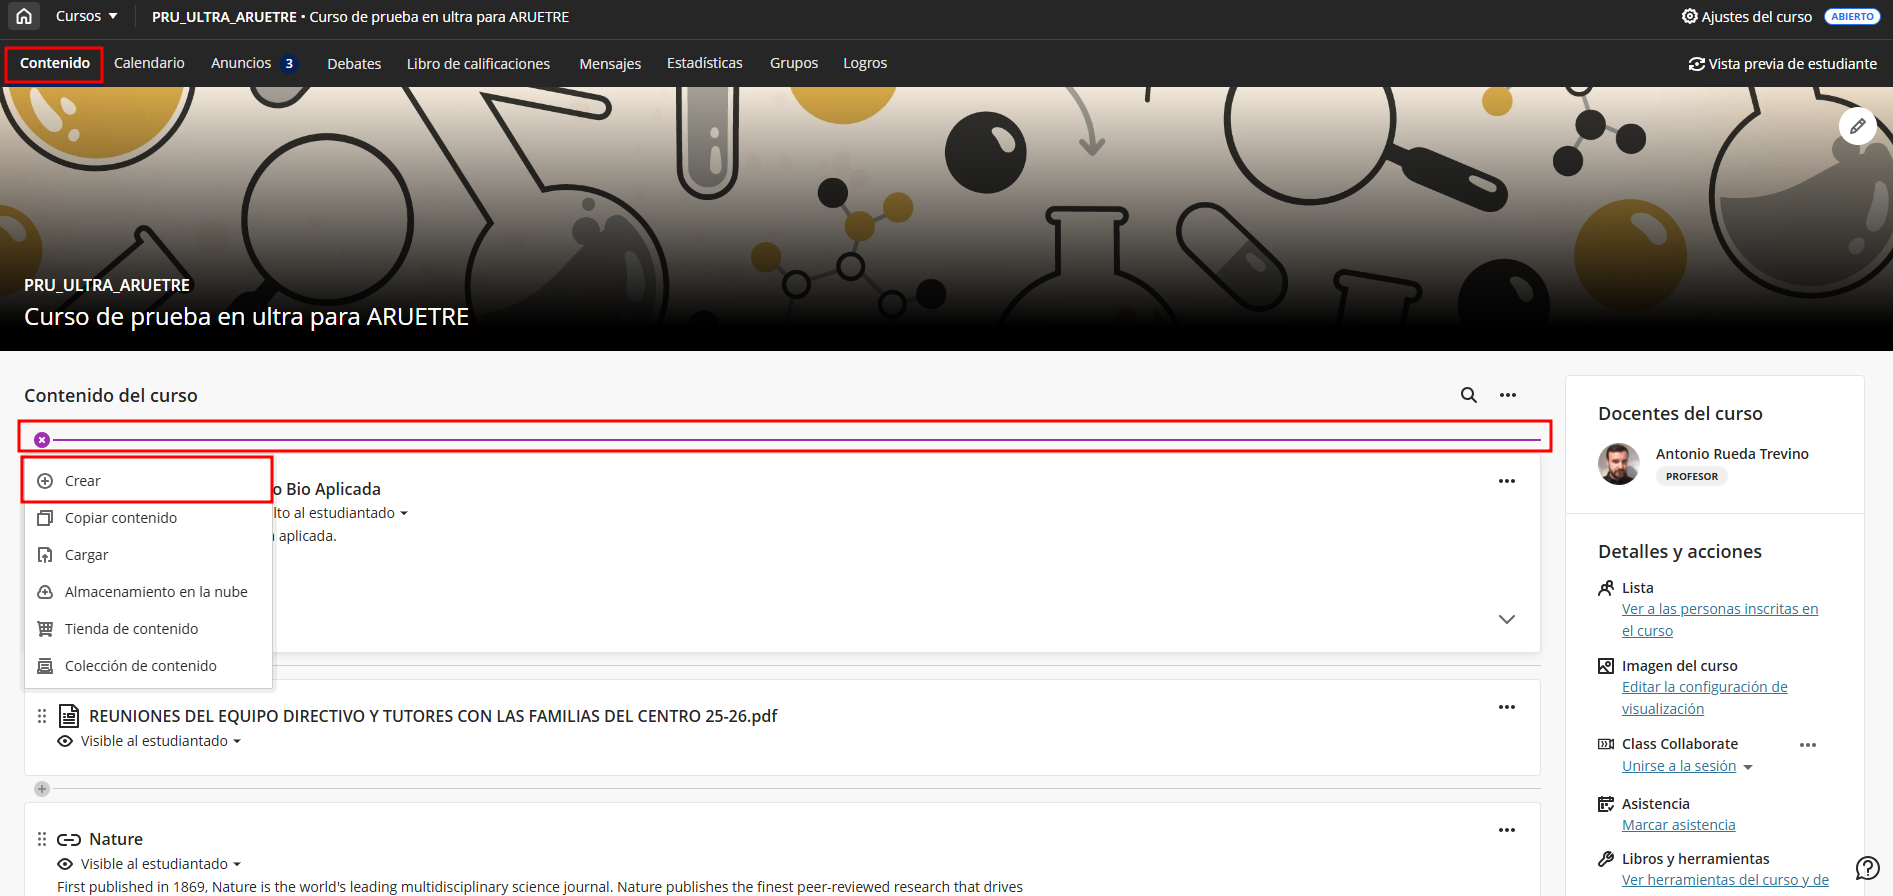Switch to Libro de calificaciones tab
The height and width of the screenshot is (896, 1893).
click(x=478, y=64)
